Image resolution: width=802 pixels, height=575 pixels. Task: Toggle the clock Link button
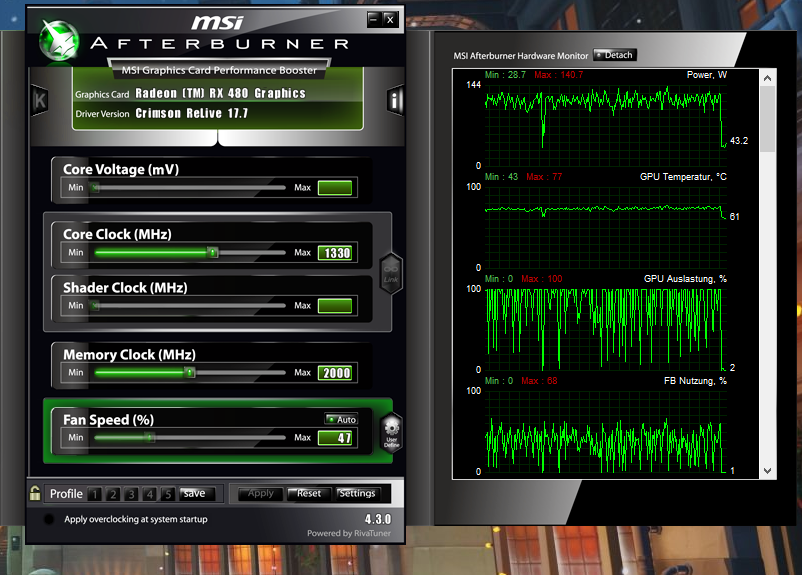[x=391, y=273]
